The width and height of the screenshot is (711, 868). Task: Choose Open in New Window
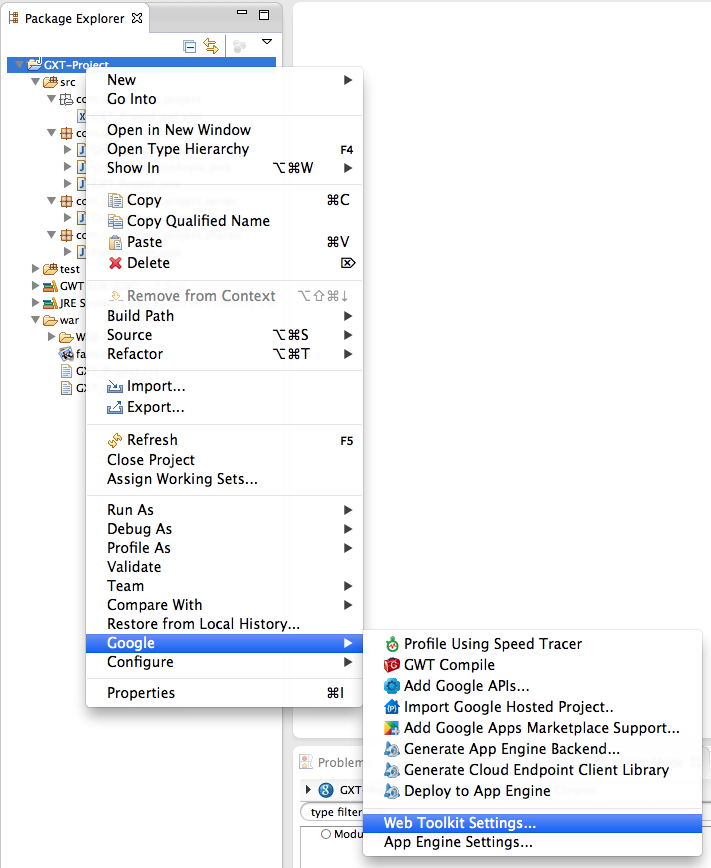[224, 130]
